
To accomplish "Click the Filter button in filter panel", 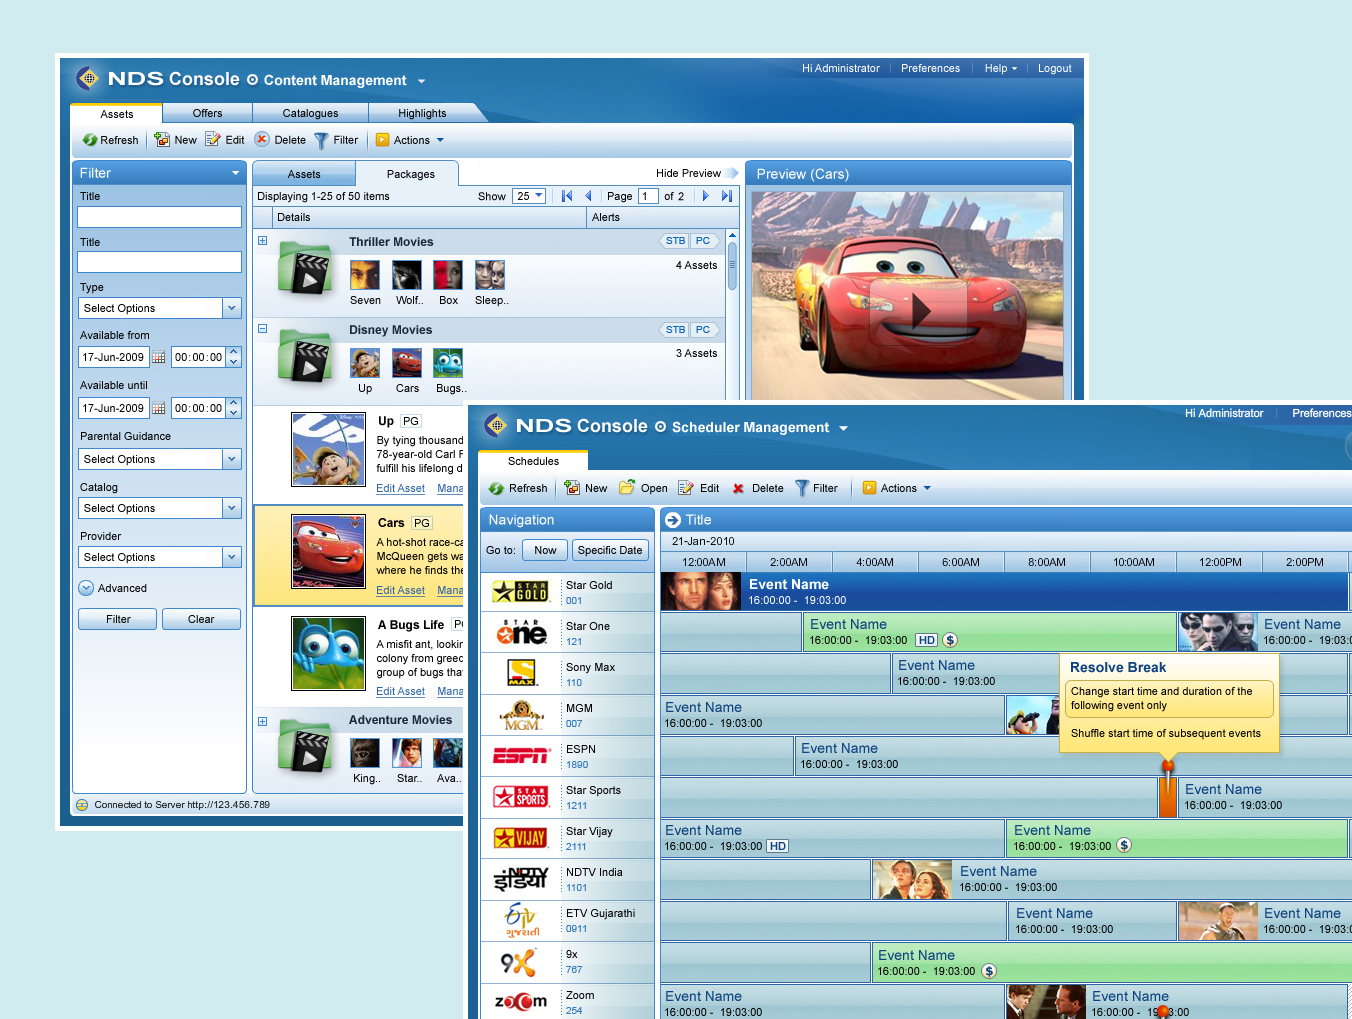I will pyautogui.click(x=118, y=619).
